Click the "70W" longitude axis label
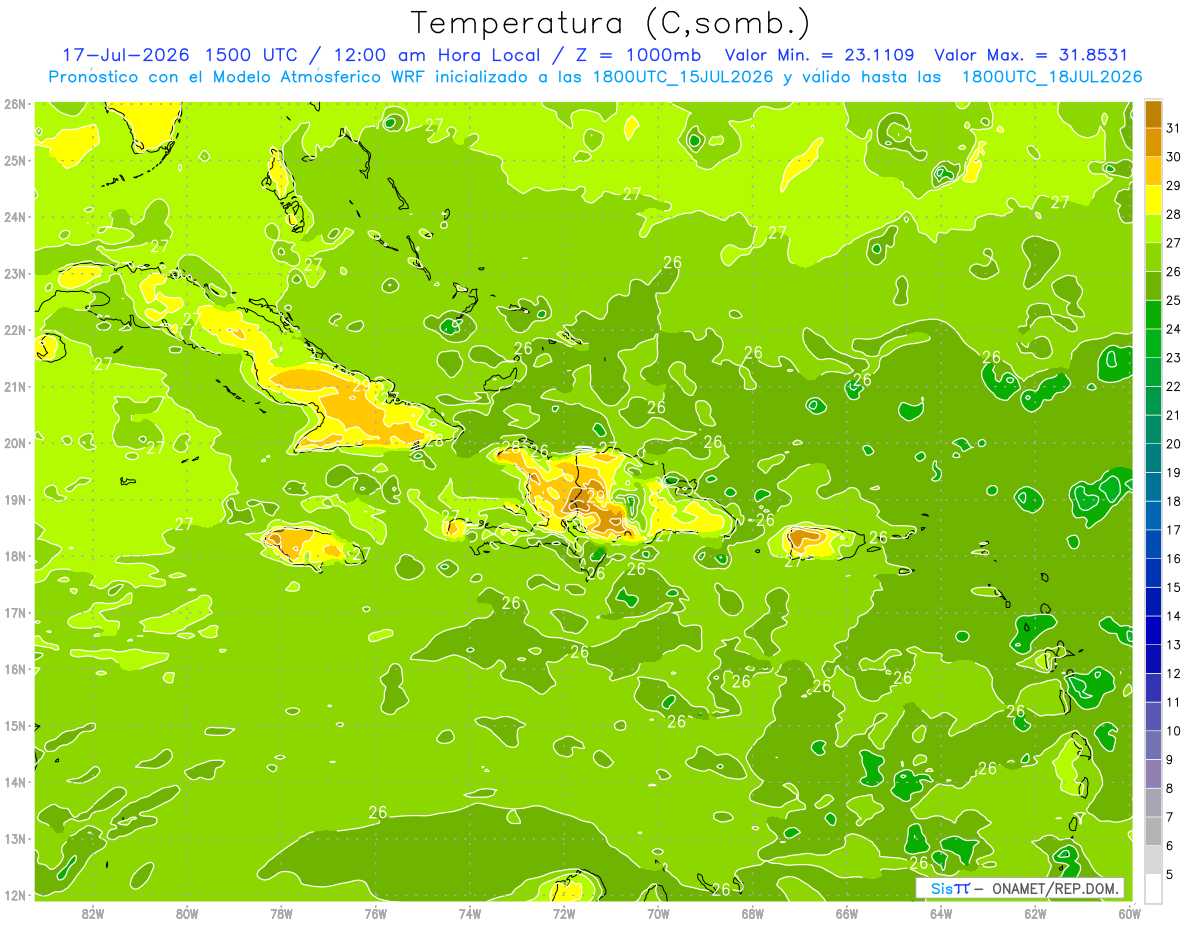 (x=658, y=913)
